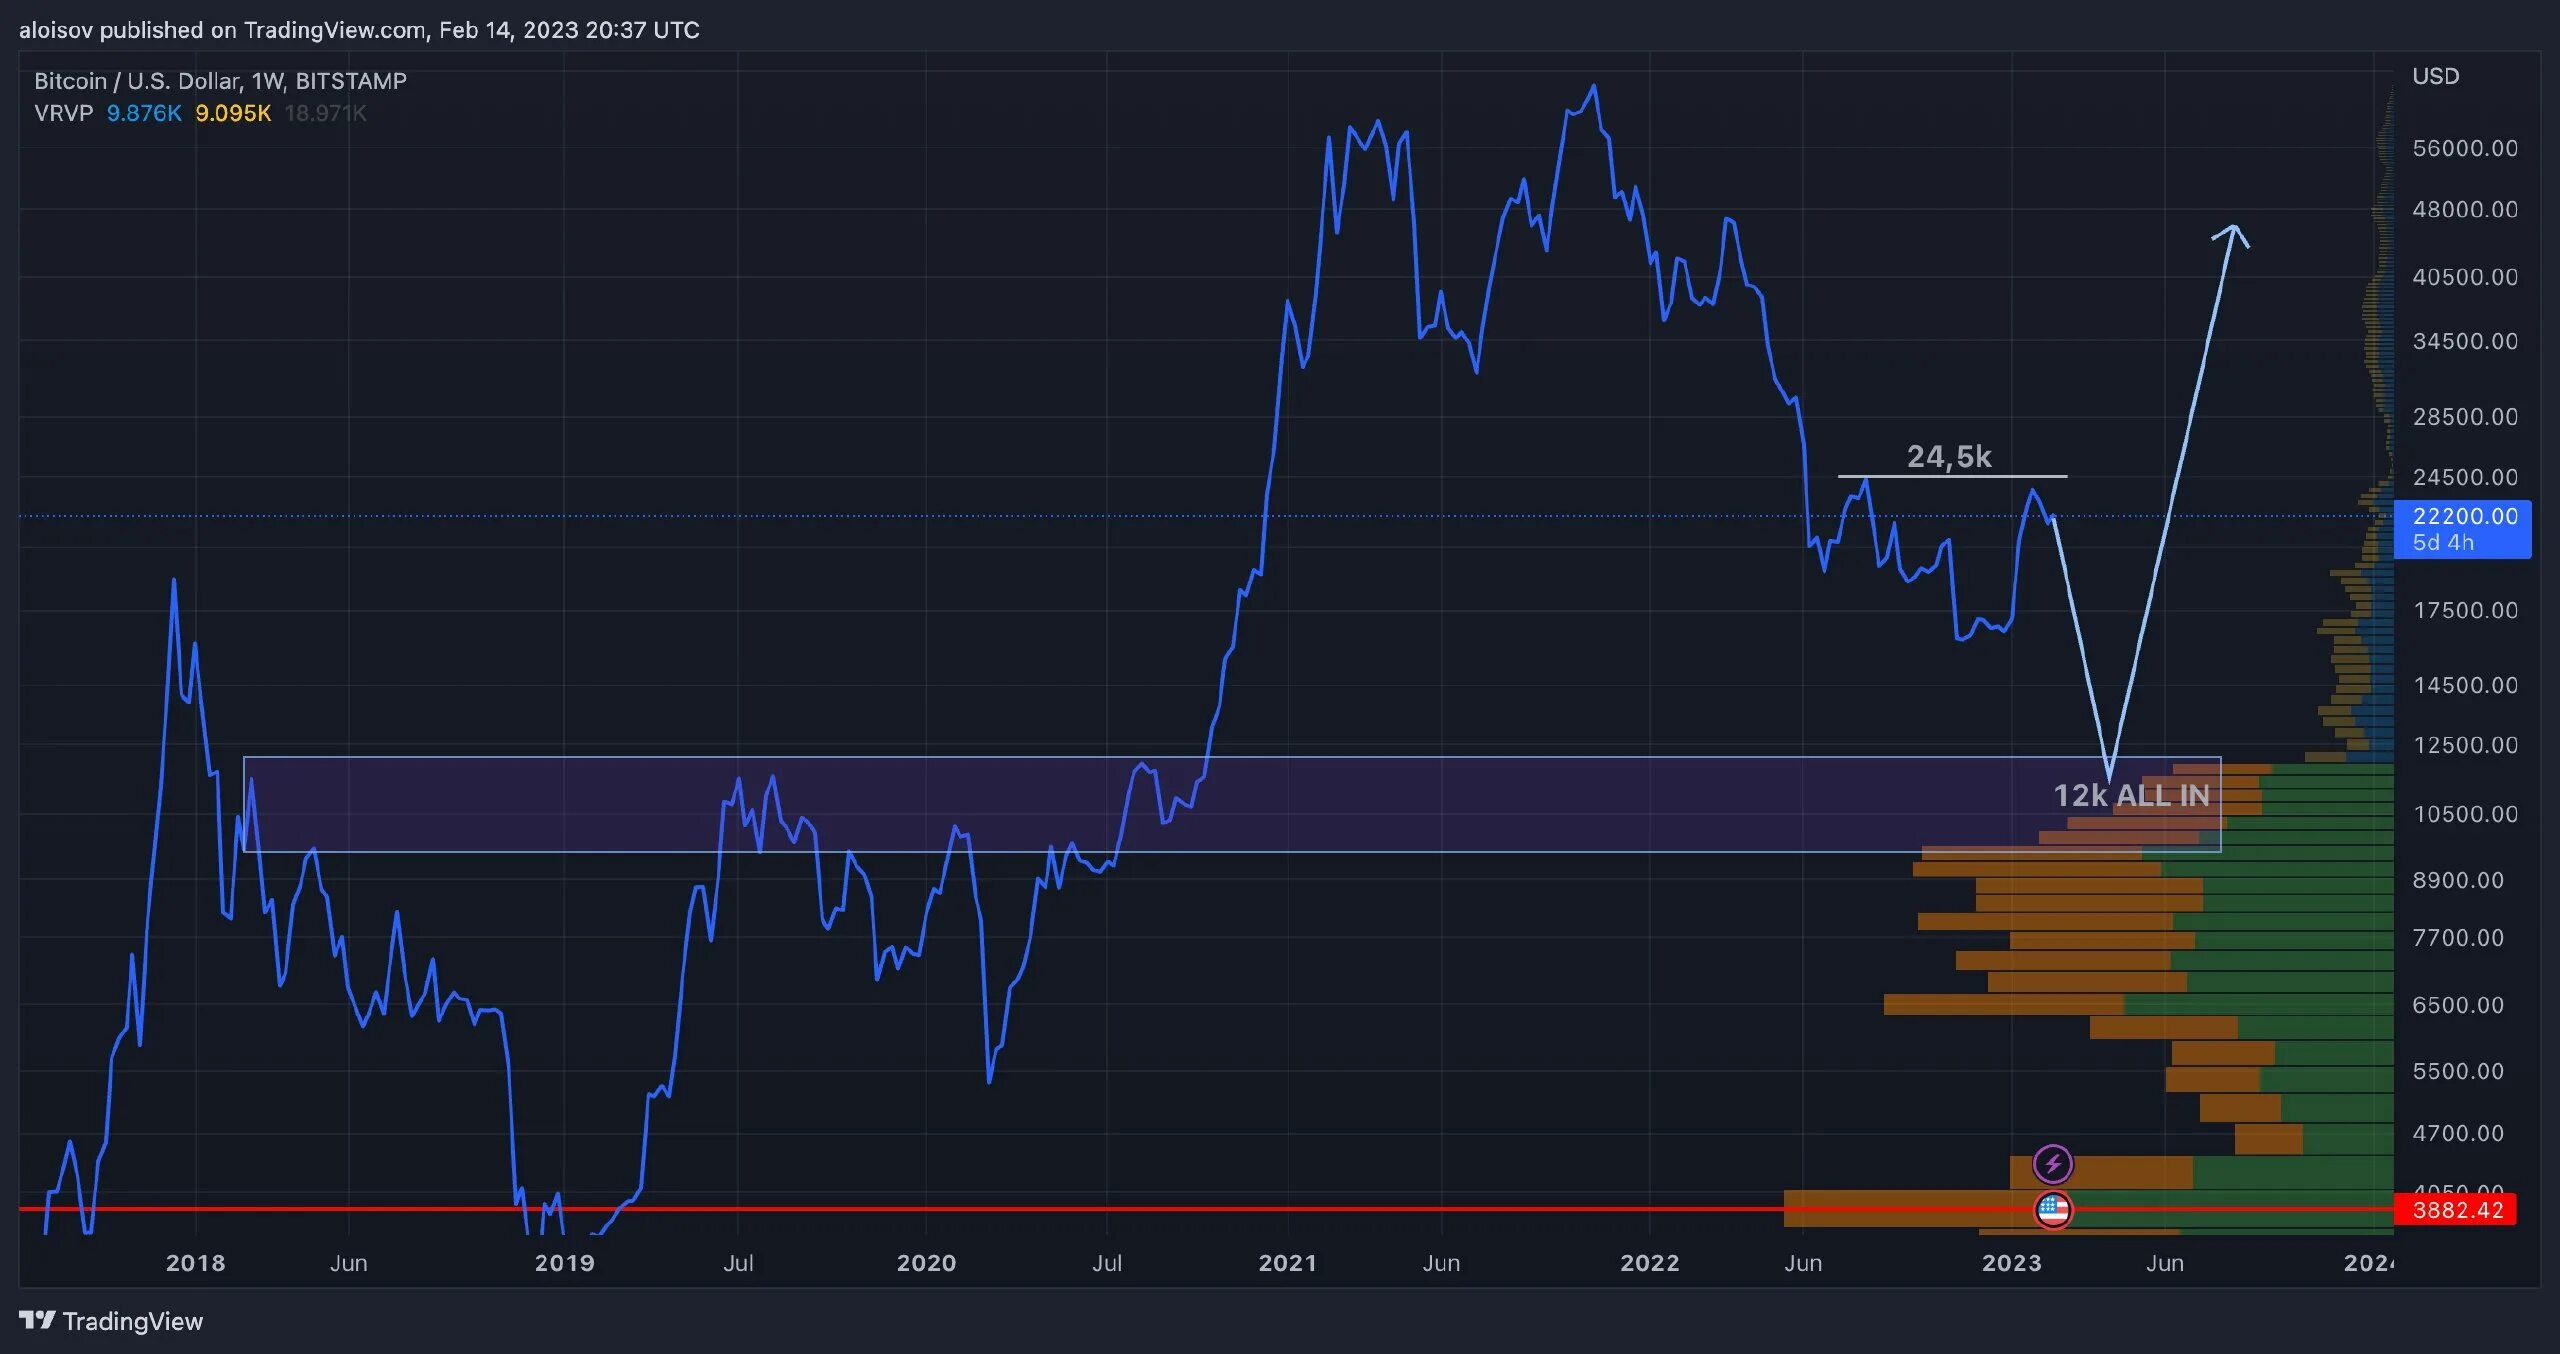Click the blue 9.876K VRVP value

coord(144,113)
